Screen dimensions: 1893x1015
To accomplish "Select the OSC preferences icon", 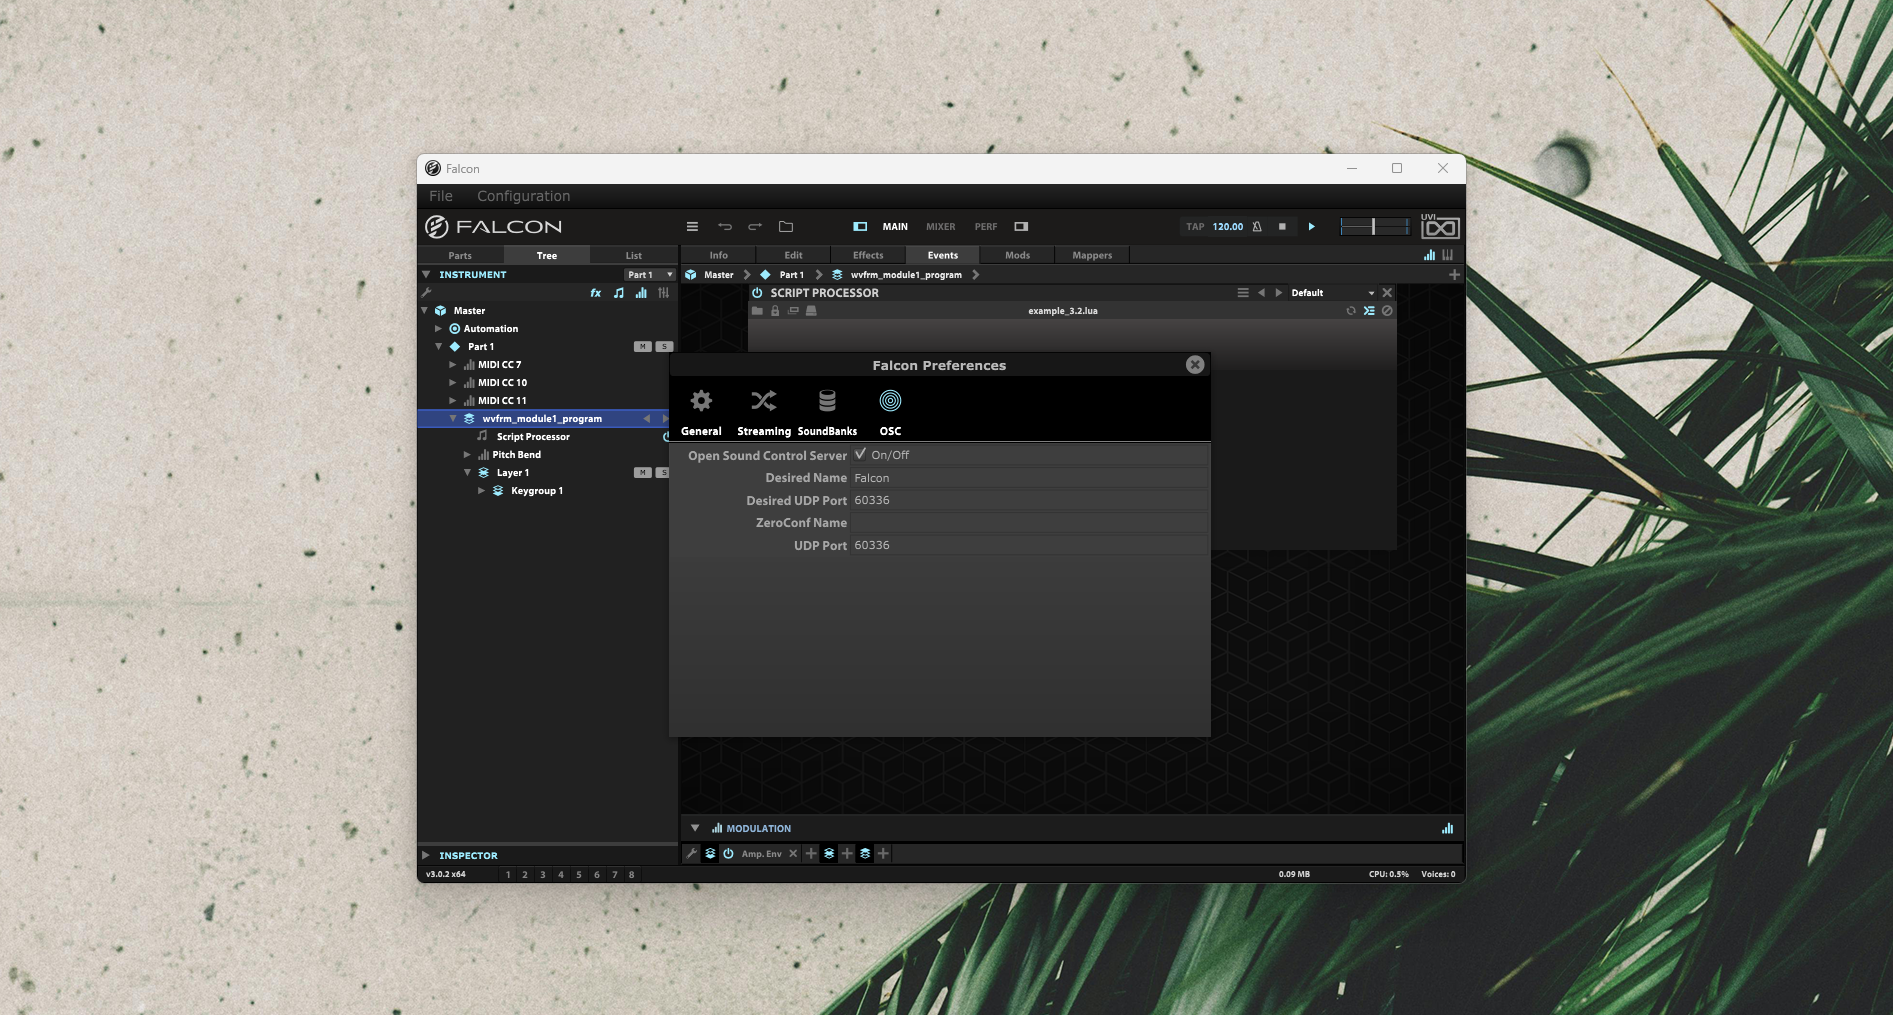I will click(890, 411).
